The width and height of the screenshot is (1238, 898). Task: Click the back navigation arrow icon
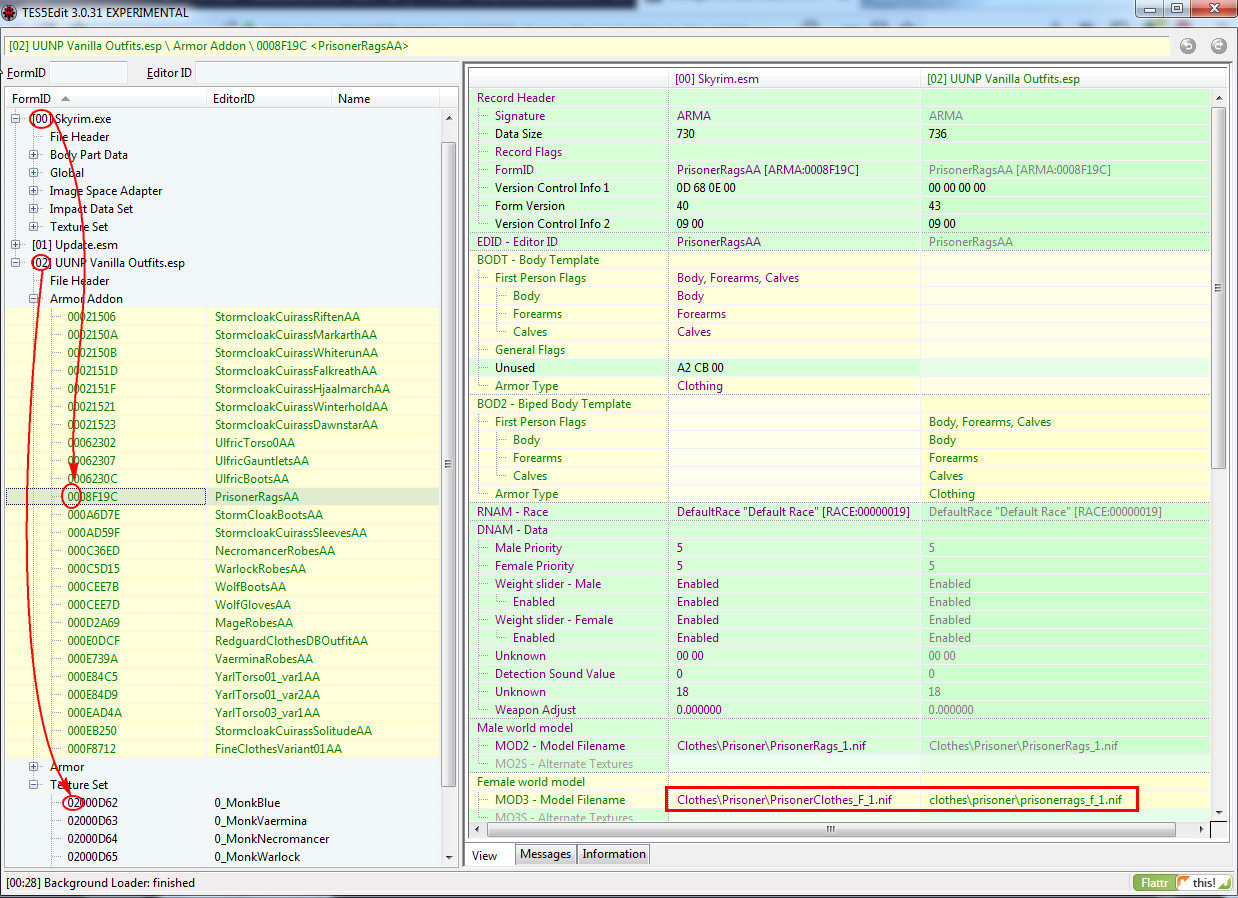tap(1188, 46)
